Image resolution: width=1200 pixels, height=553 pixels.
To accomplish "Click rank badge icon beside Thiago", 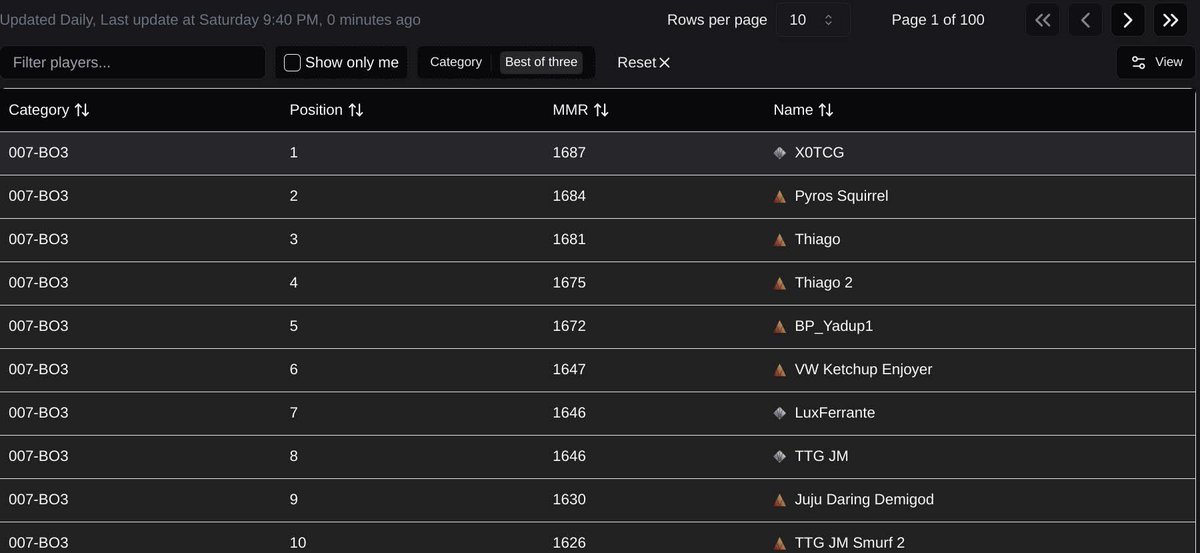I will click(780, 240).
